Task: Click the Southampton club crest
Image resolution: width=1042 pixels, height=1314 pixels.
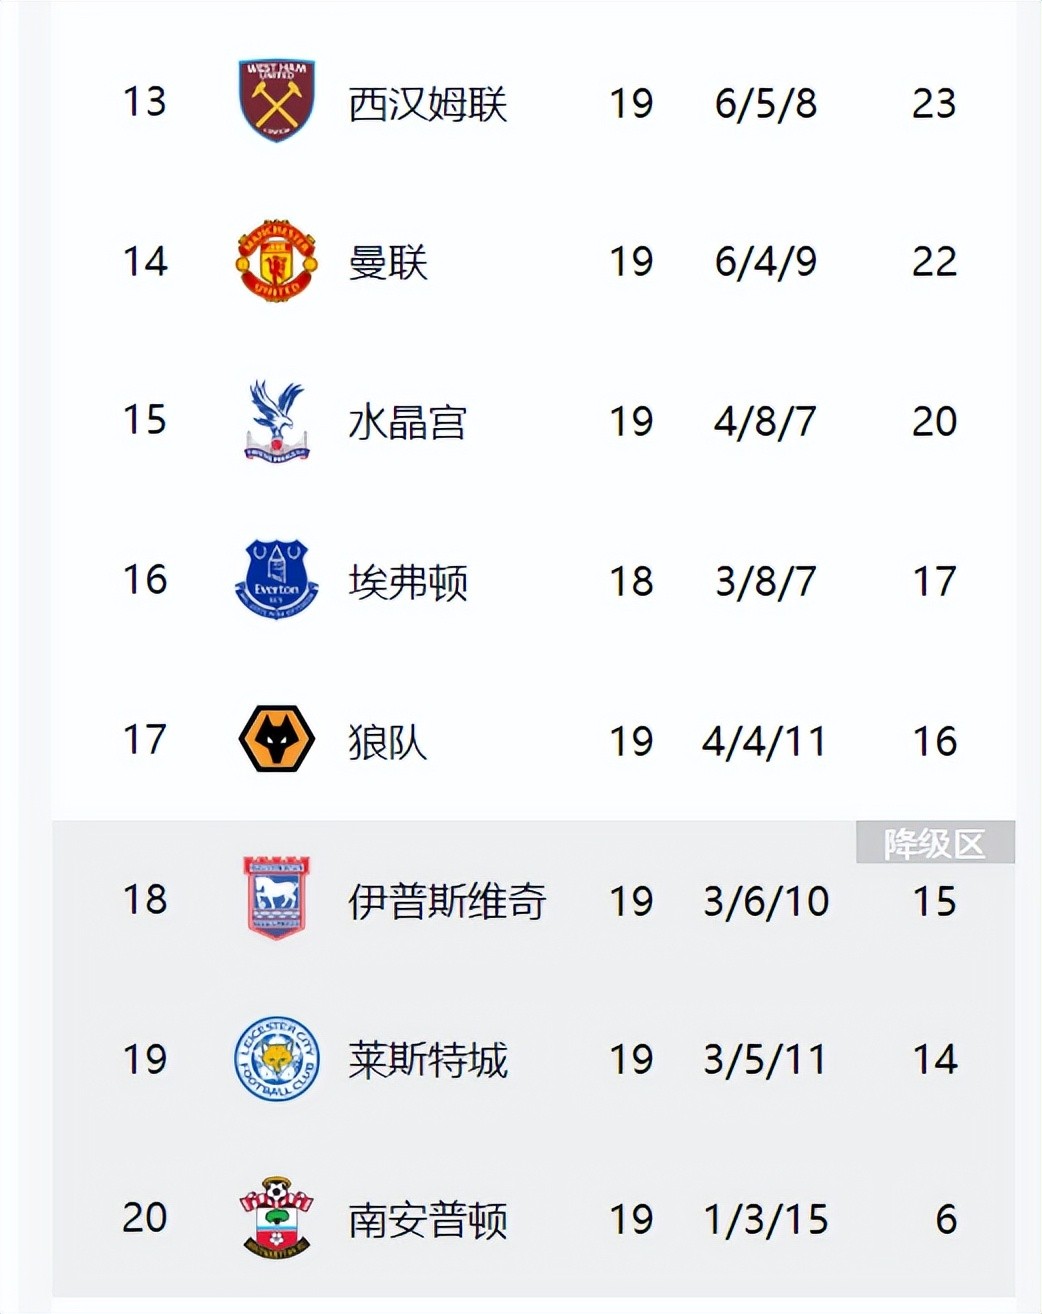Action: (x=277, y=1218)
